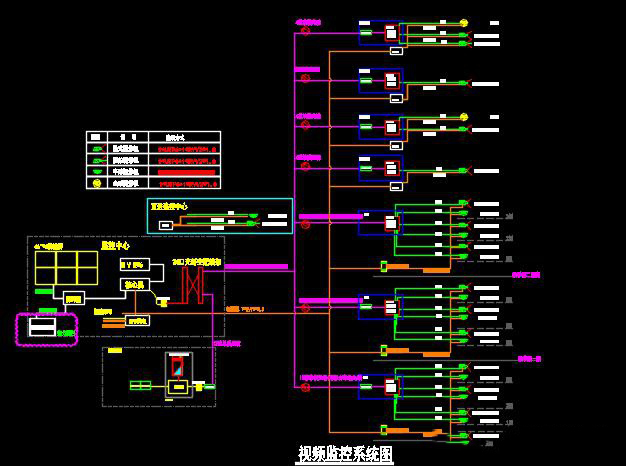Click the long magenta bar beside the red X cabinet
Viewport: 626px width, 466px height.
256,267
